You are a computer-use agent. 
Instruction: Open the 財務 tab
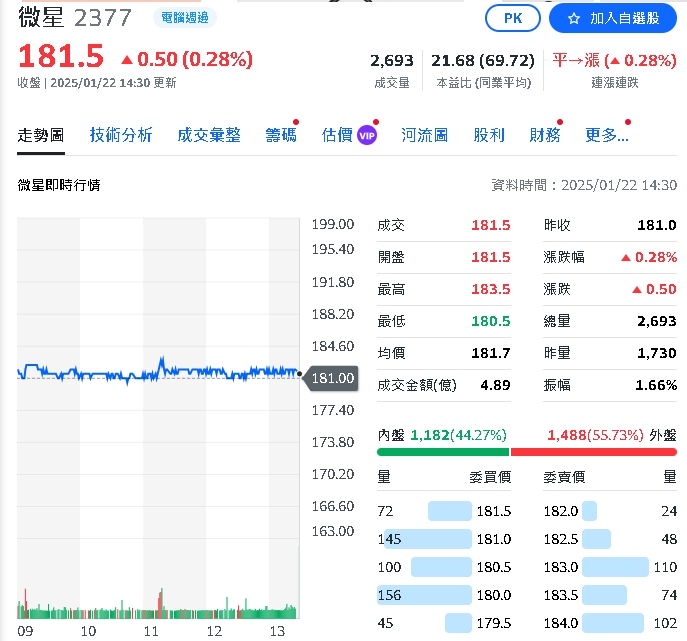pos(545,135)
